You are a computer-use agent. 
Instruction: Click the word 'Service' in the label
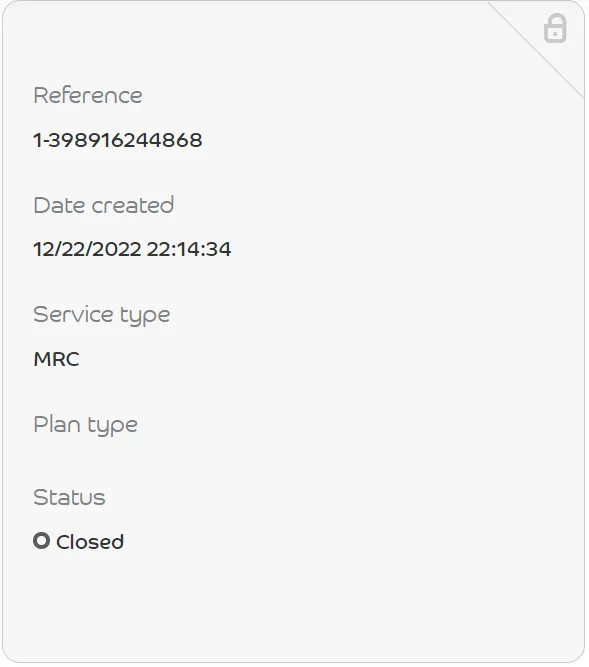74,315
